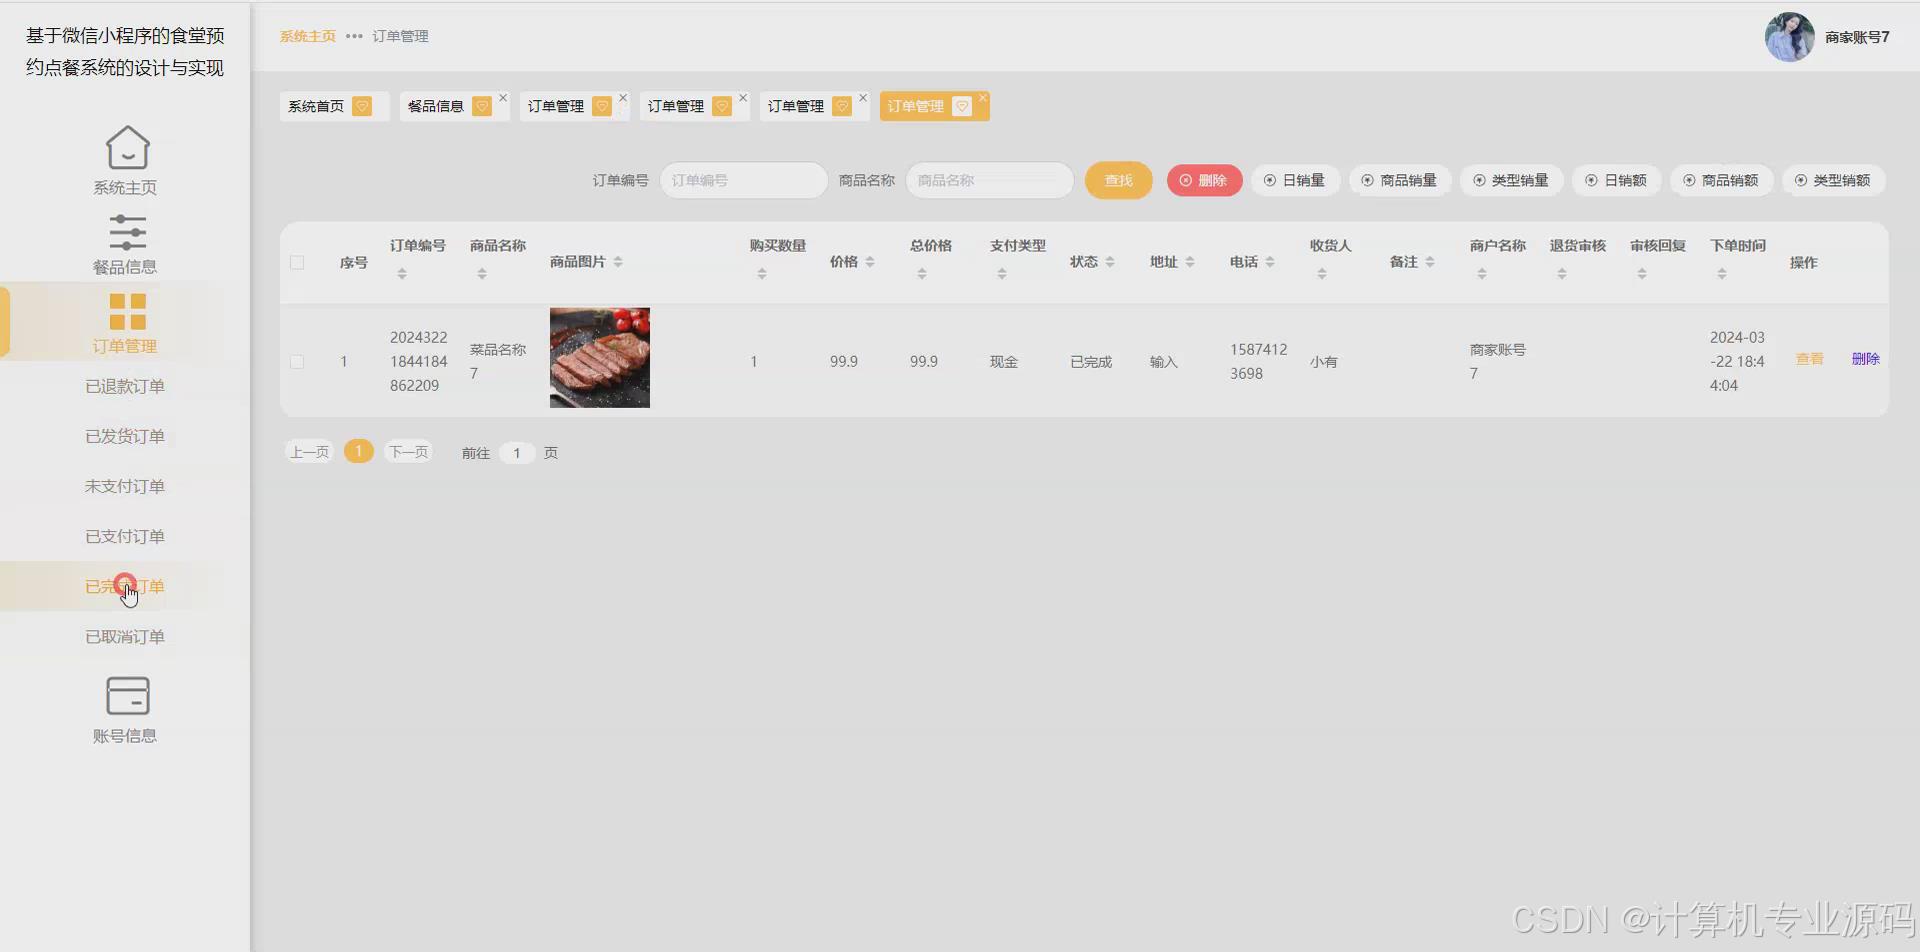Sort by 价格 column arrows

click(x=870, y=262)
